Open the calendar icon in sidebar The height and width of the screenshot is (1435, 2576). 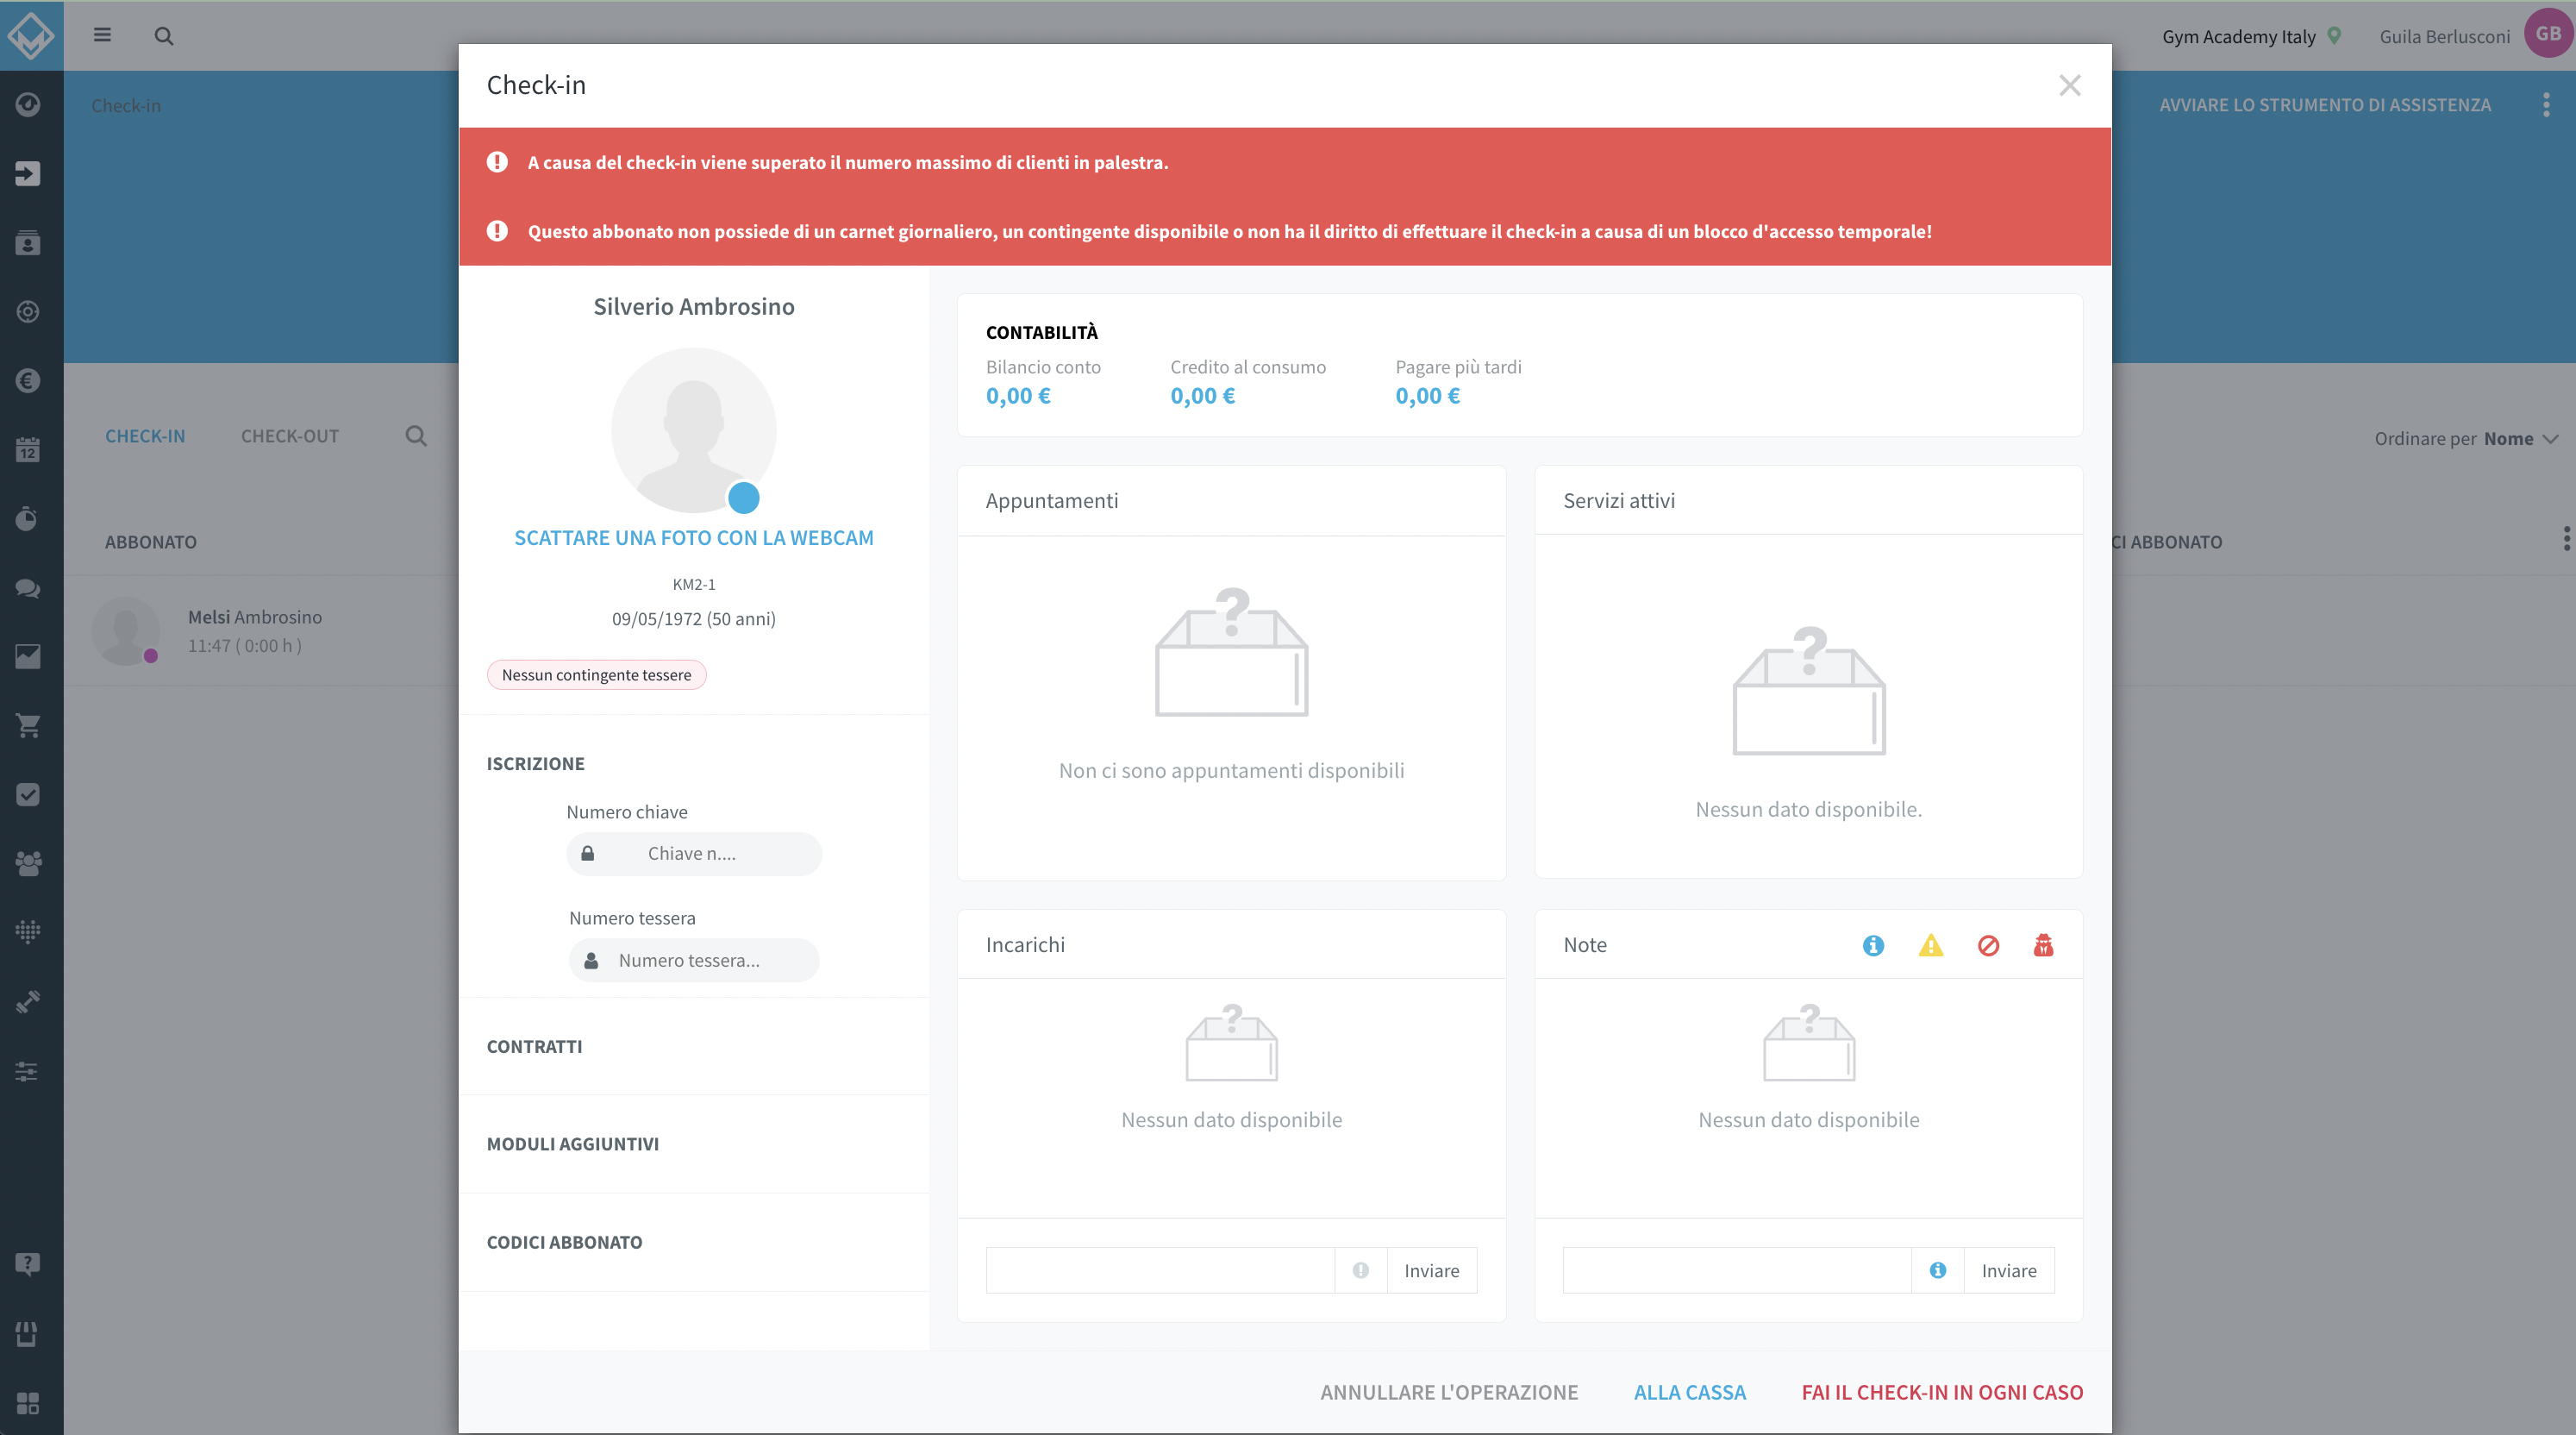point(28,449)
